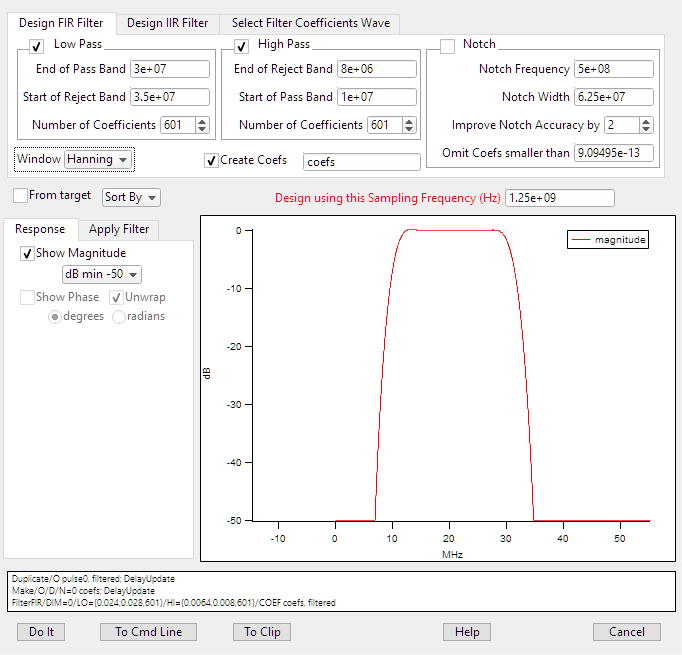Expand the dB min -50 dropdown
682x655 pixels.
click(102, 274)
